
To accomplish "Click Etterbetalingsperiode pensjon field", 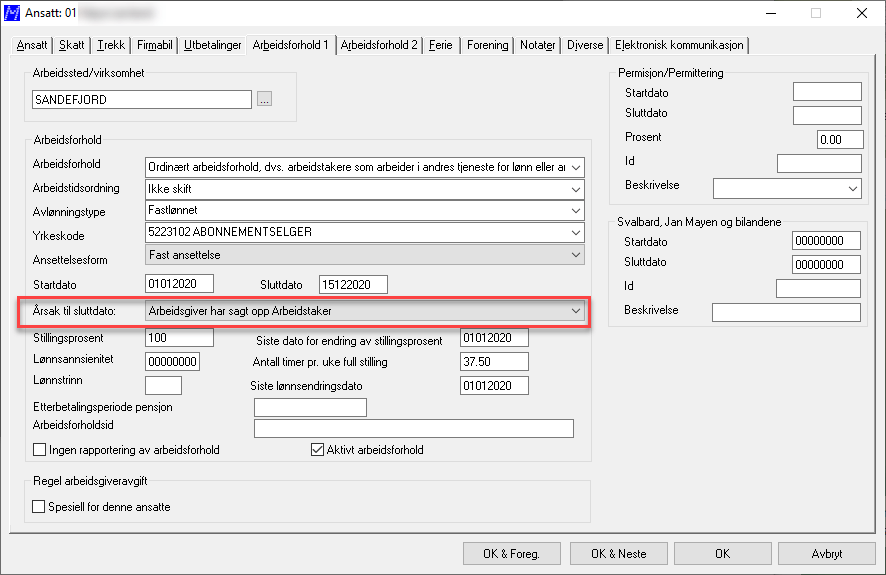I will point(310,407).
